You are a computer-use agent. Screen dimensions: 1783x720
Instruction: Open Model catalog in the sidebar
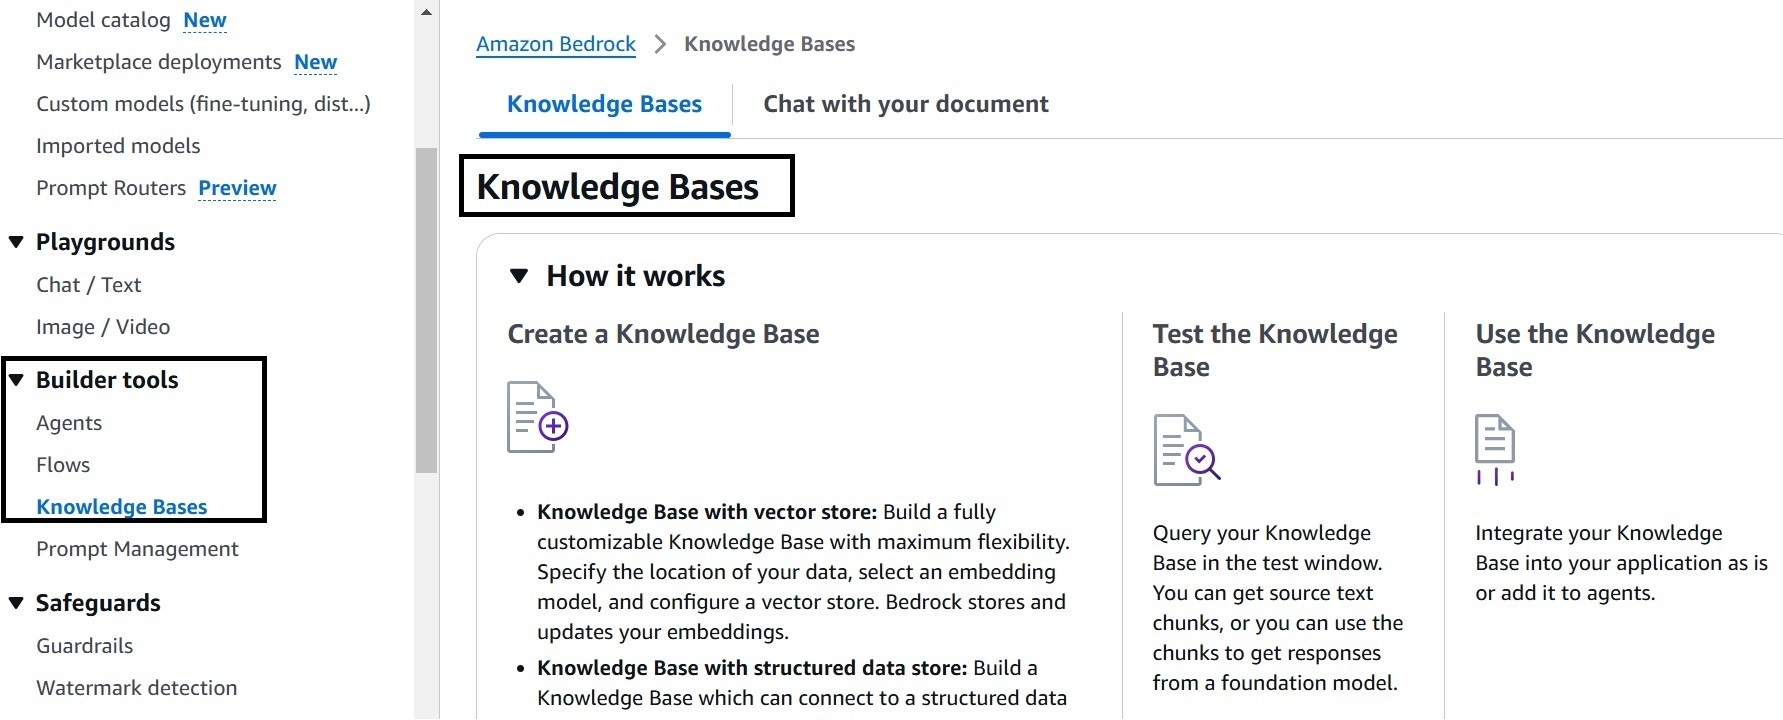103,20
